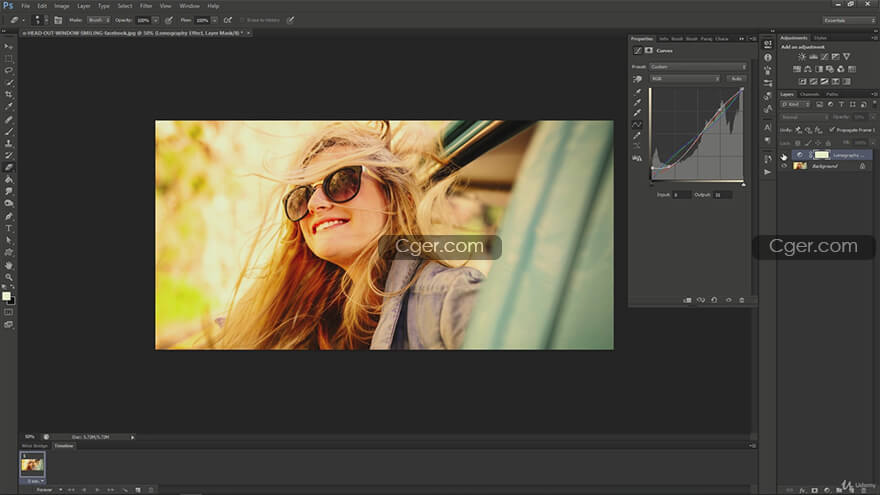Open the Window menu
Screen dimensions: 880x495
189,6
